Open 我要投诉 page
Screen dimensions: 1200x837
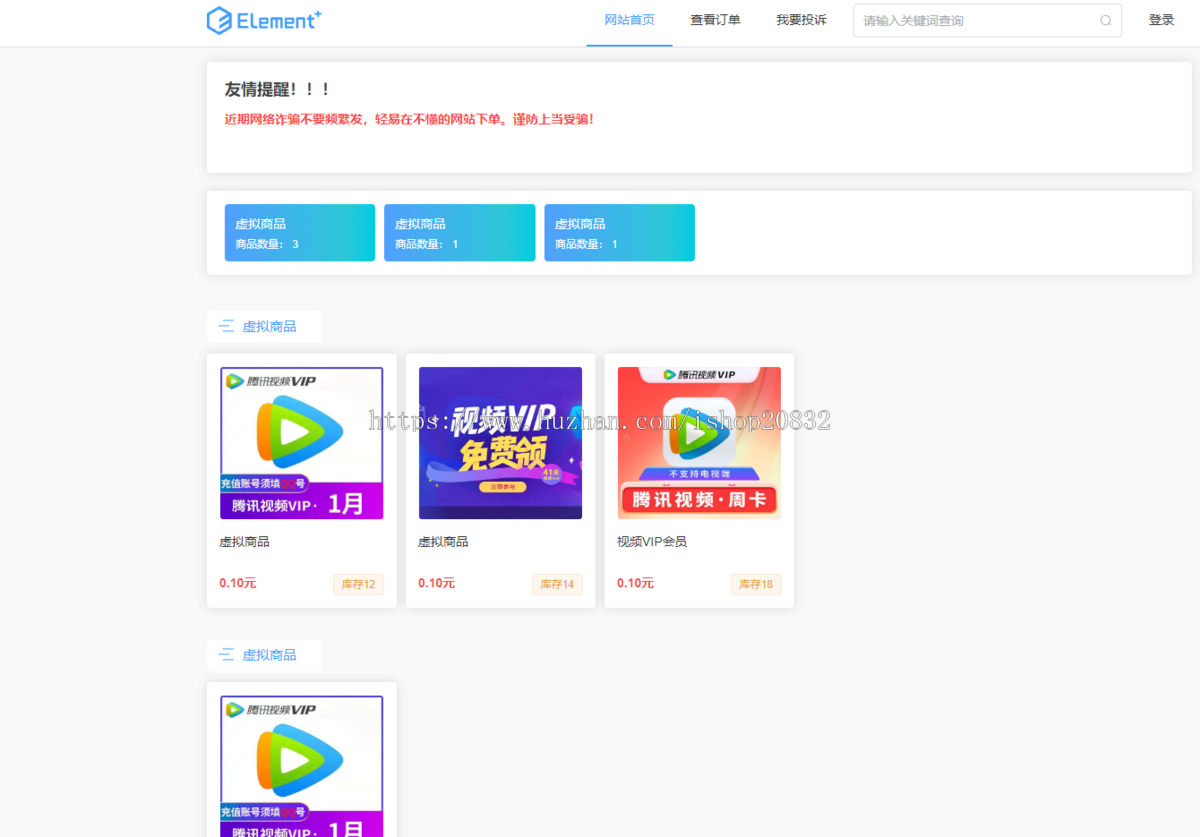pos(801,20)
